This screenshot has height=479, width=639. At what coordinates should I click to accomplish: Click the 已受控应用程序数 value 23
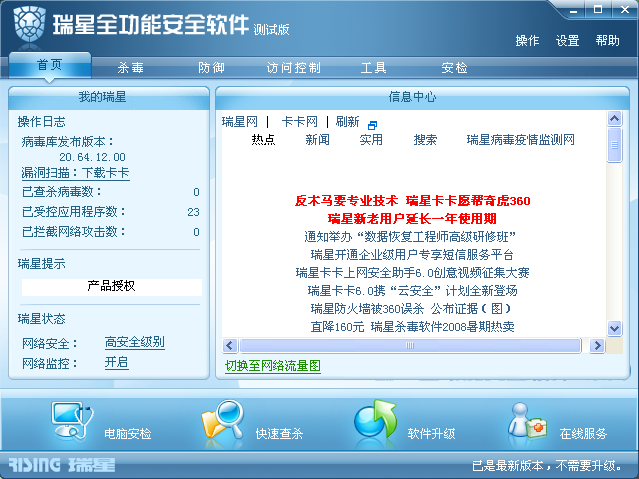[x=193, y=212]
